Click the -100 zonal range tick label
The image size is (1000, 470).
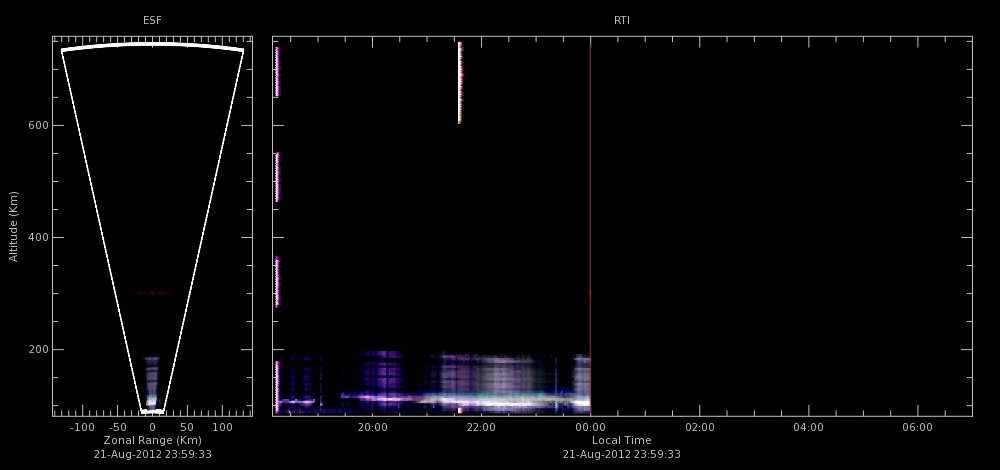click(81, 427)
